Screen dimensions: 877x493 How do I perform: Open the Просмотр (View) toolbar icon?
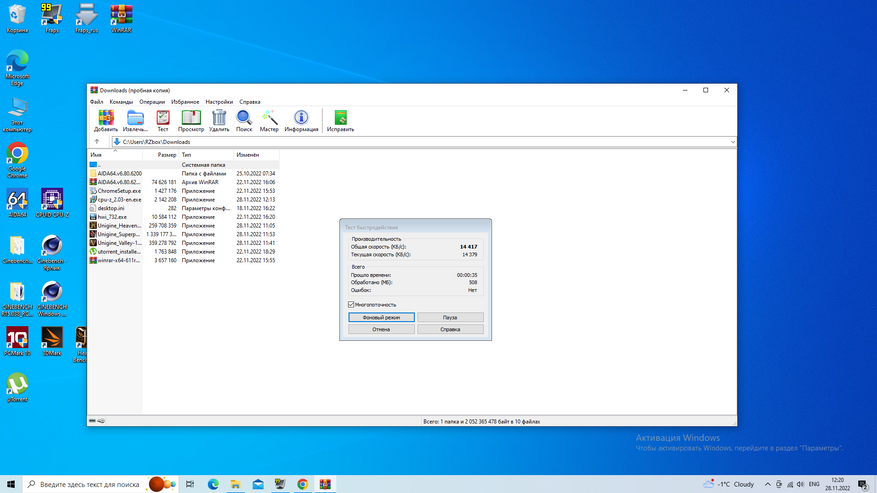191,120
